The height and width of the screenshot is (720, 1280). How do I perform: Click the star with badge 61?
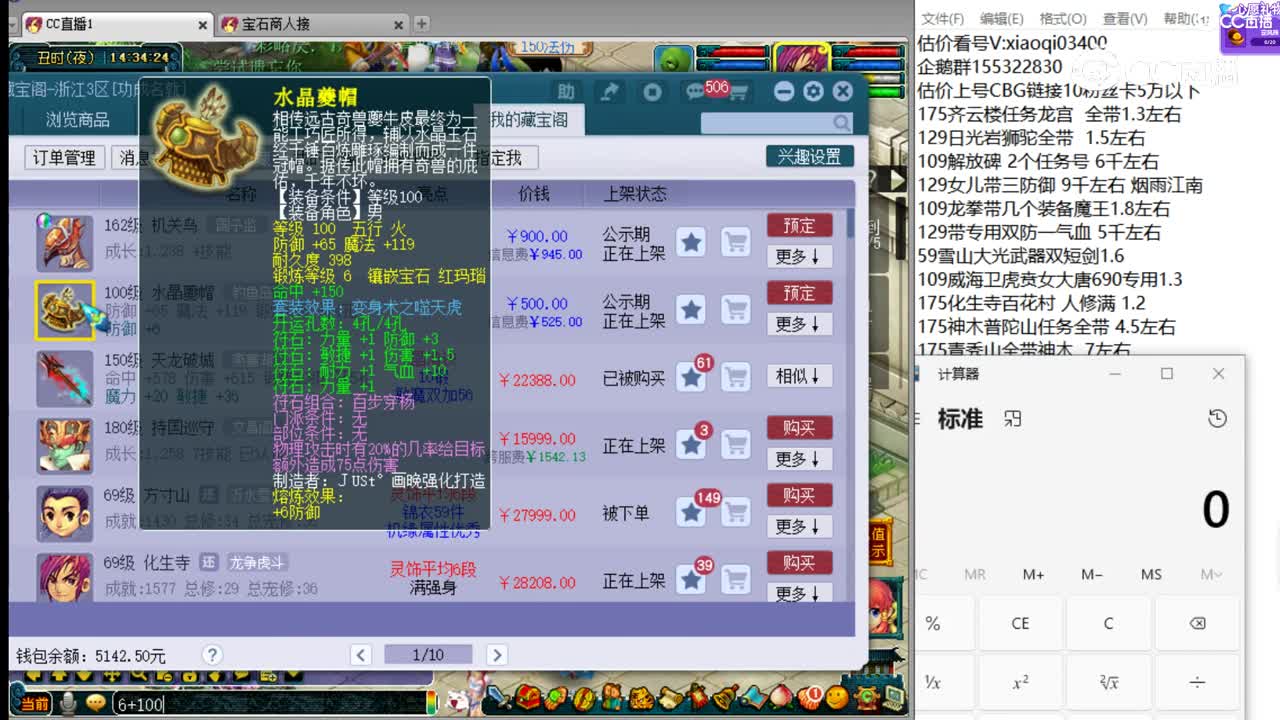click(691, 377)
